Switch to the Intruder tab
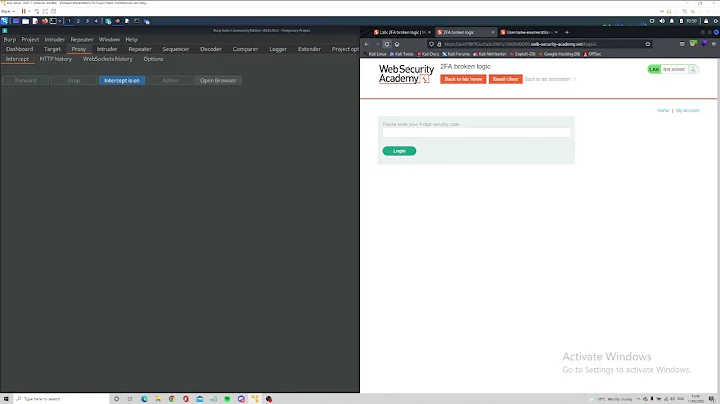720x404 pixels. tap(107, 49)
